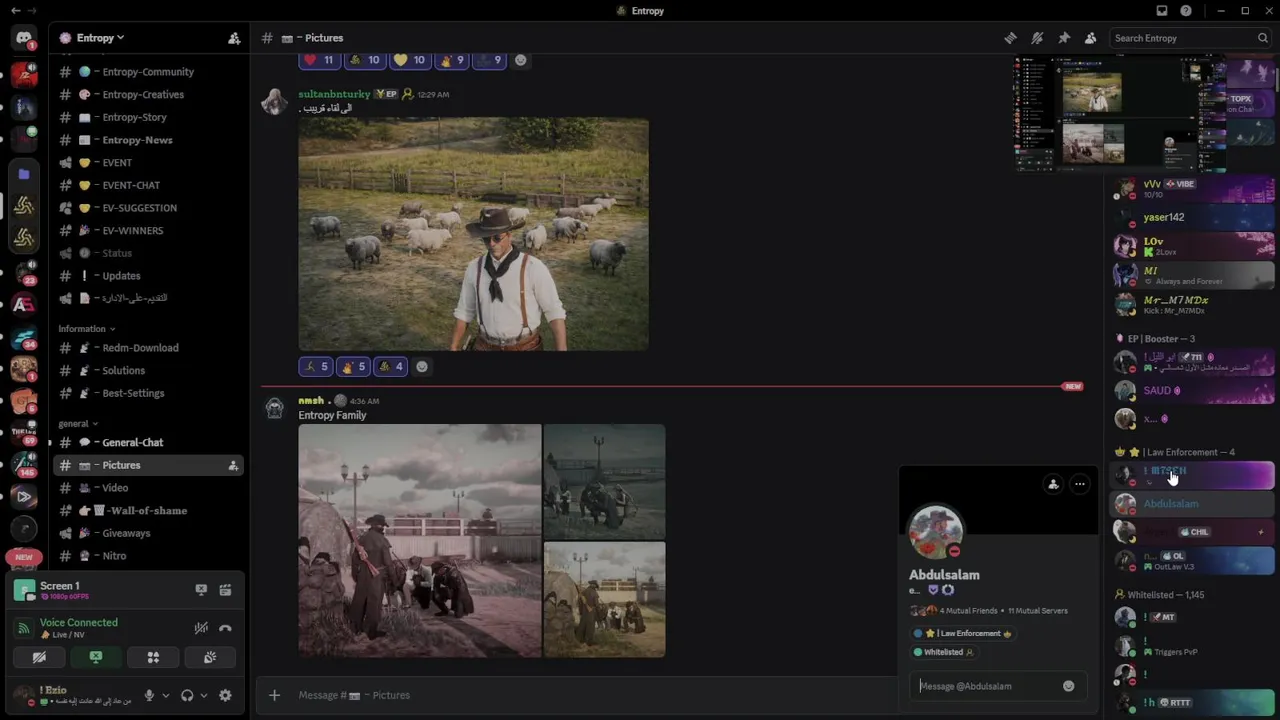This screenshot has height=720, width=1280.
Task: Pick emoji in Abdulsalam message field
Action: coord(1068,686)
